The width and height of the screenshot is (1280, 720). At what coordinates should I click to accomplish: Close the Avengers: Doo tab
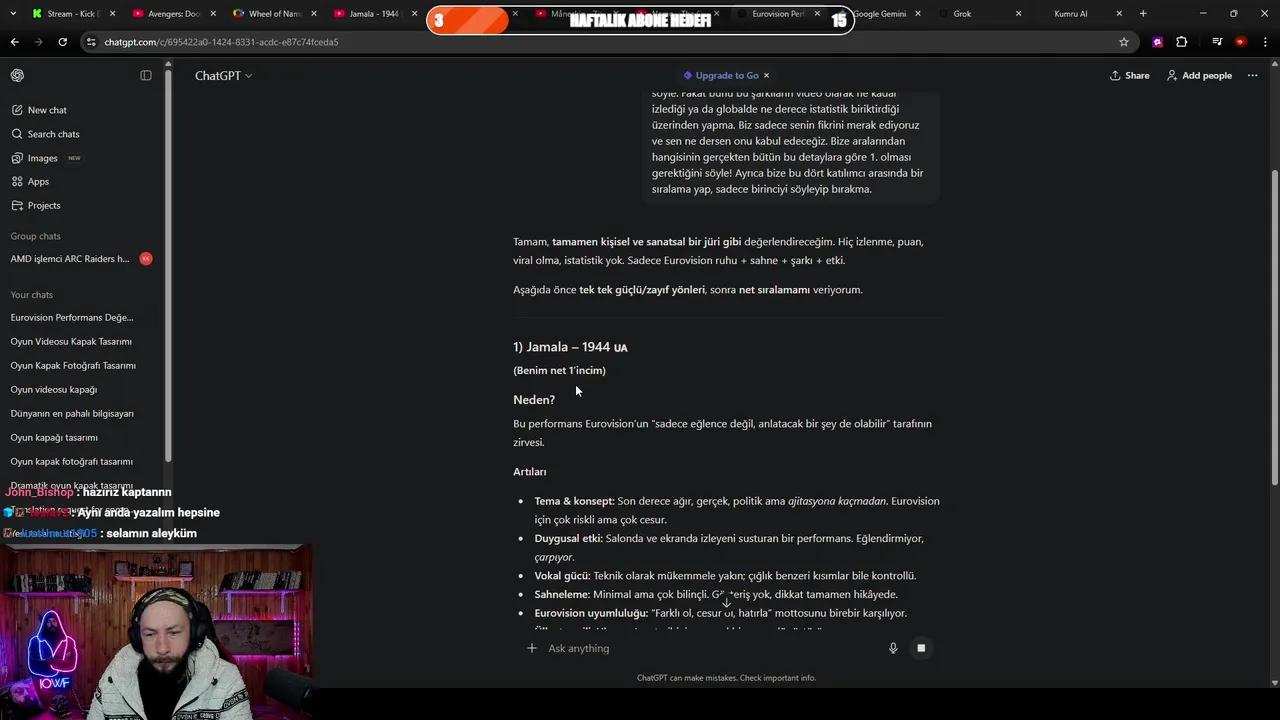pos(213,14)
